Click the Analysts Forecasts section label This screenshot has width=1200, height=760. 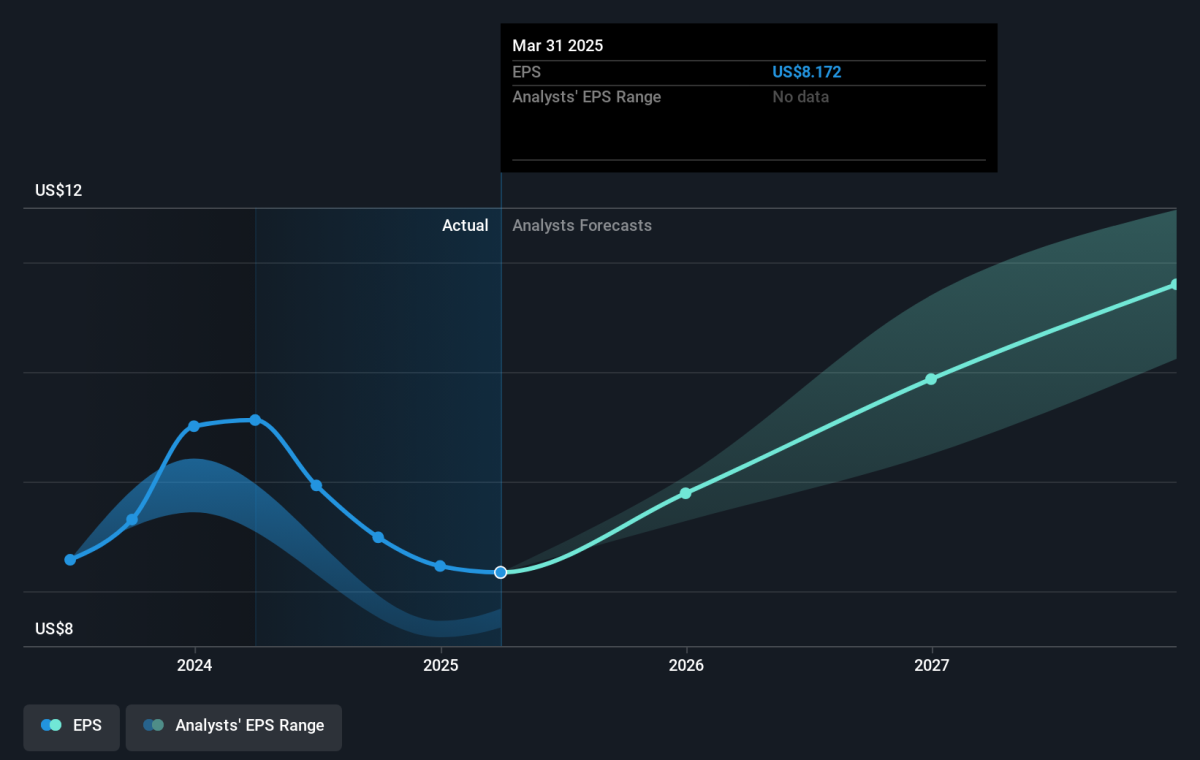[582, 226]
